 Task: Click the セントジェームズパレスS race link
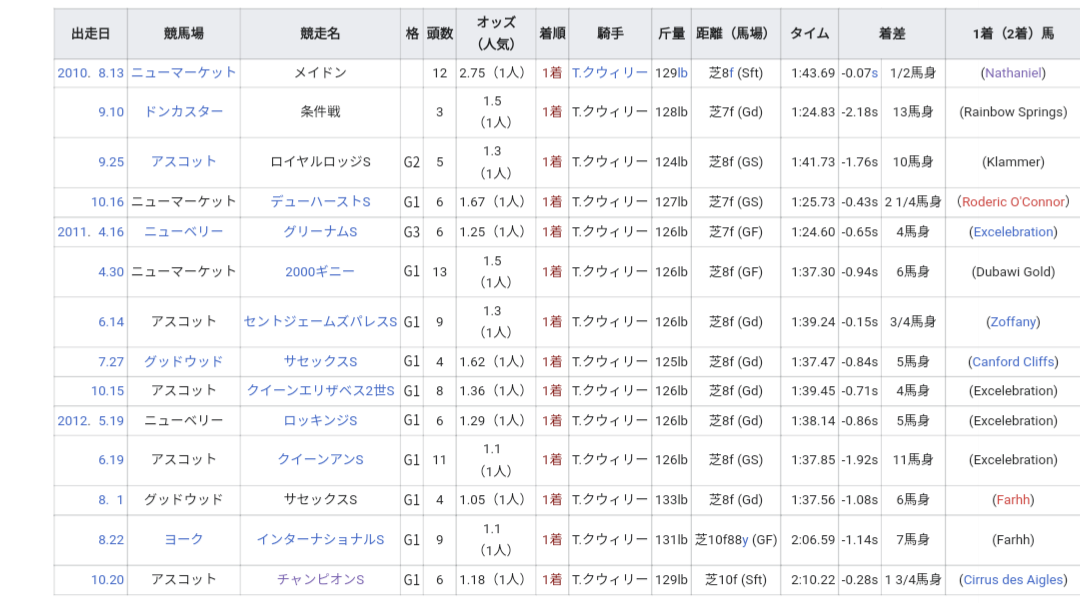[x=320, y=322]
